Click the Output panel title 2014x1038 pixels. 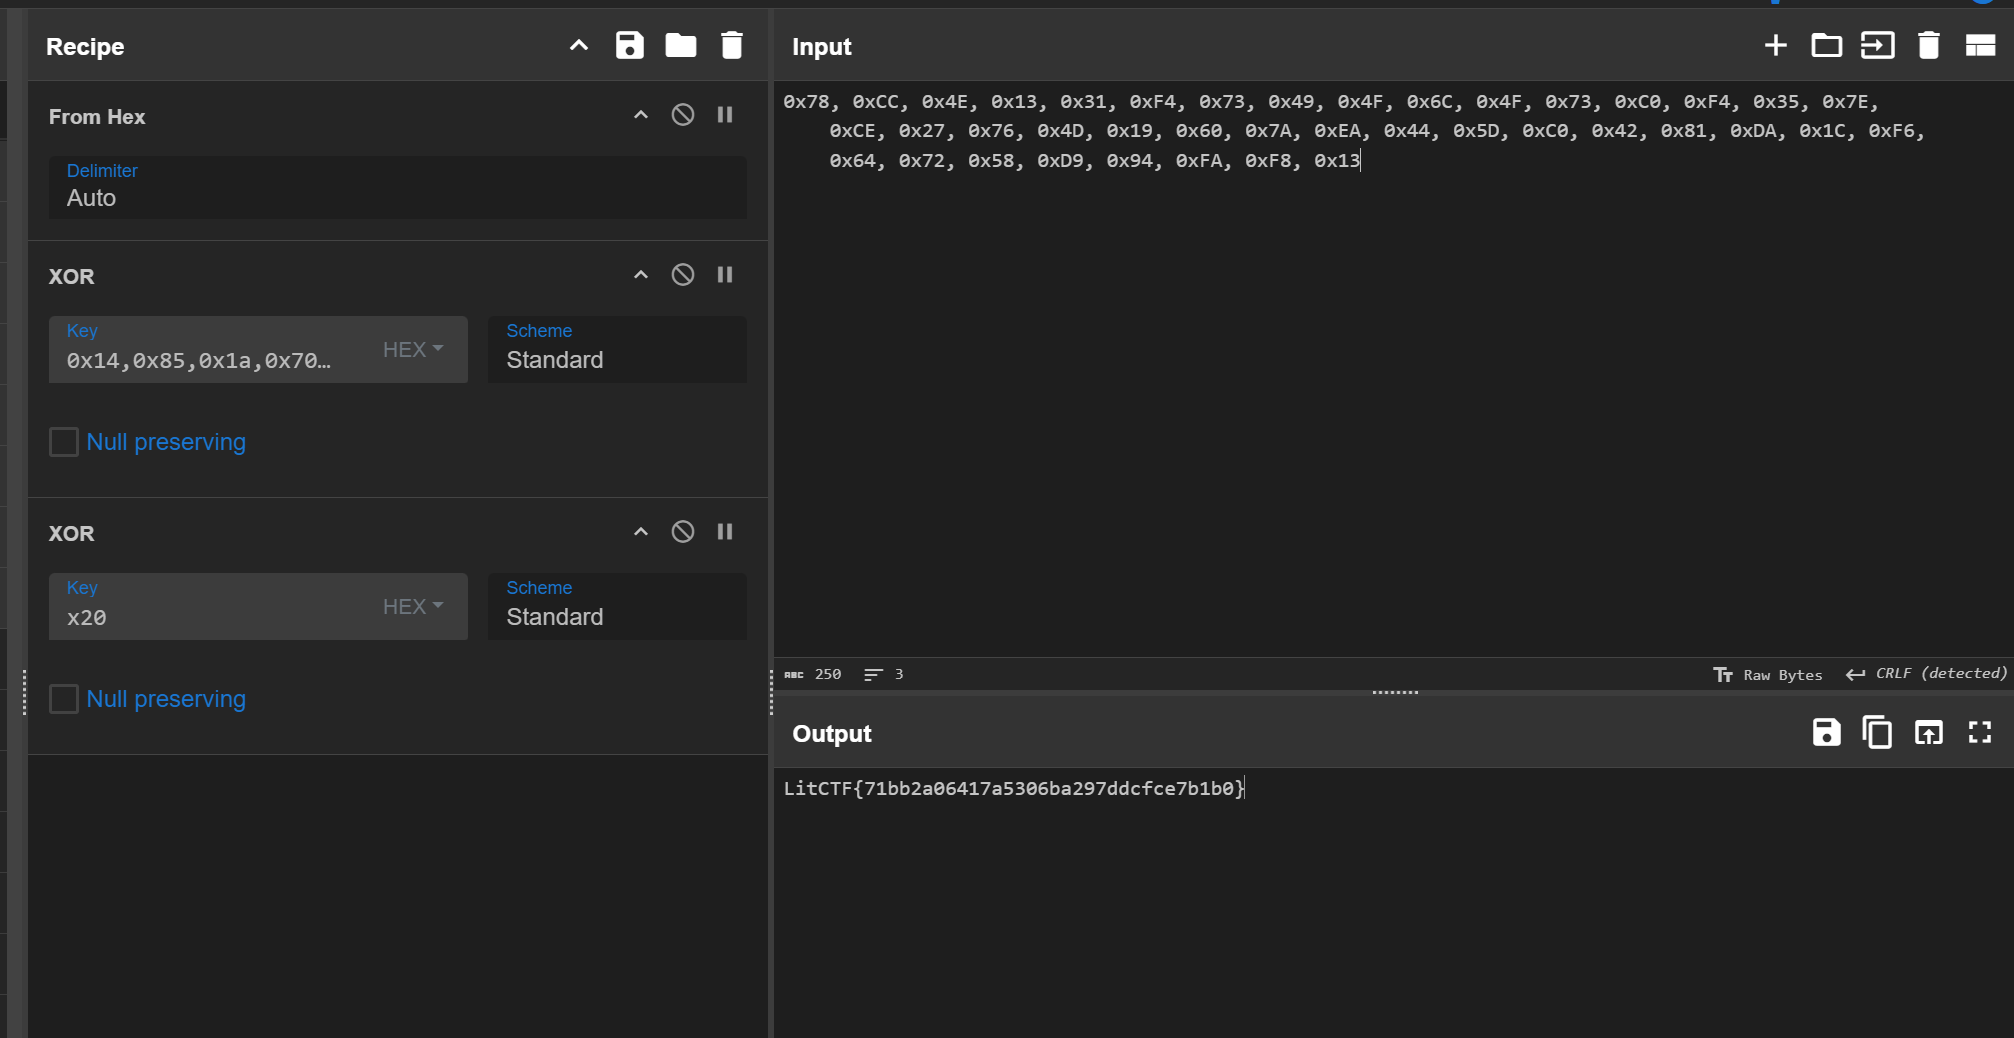832,734
